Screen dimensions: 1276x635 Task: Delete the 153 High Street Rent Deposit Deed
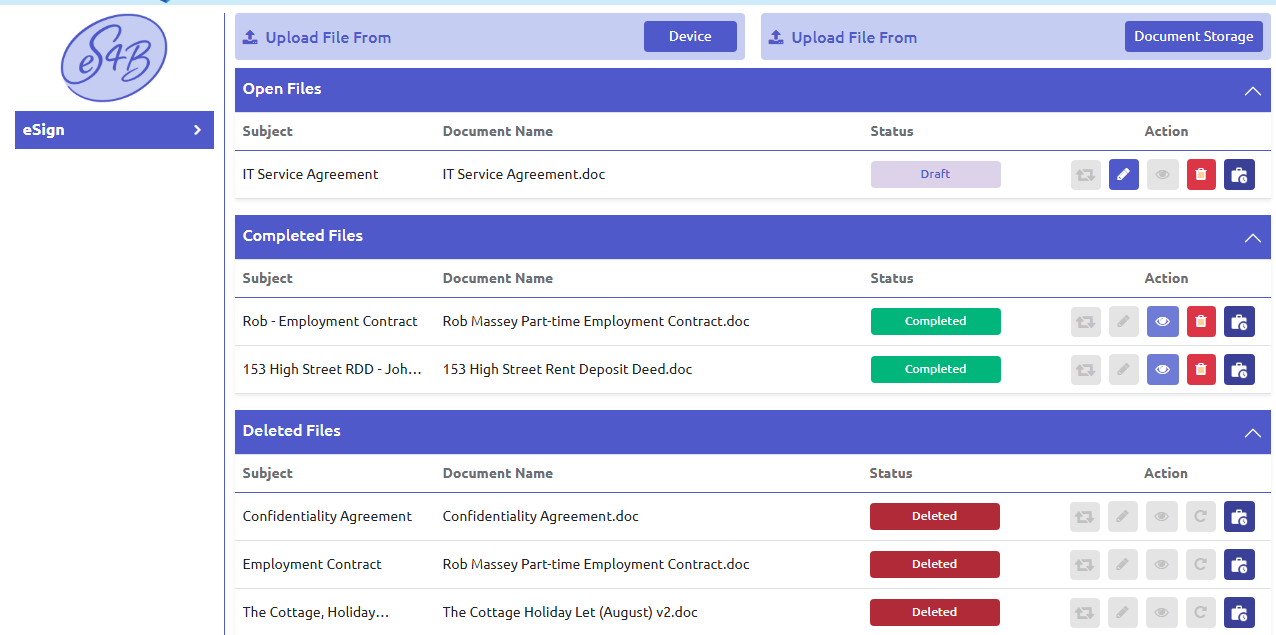tap(1201, 369)
